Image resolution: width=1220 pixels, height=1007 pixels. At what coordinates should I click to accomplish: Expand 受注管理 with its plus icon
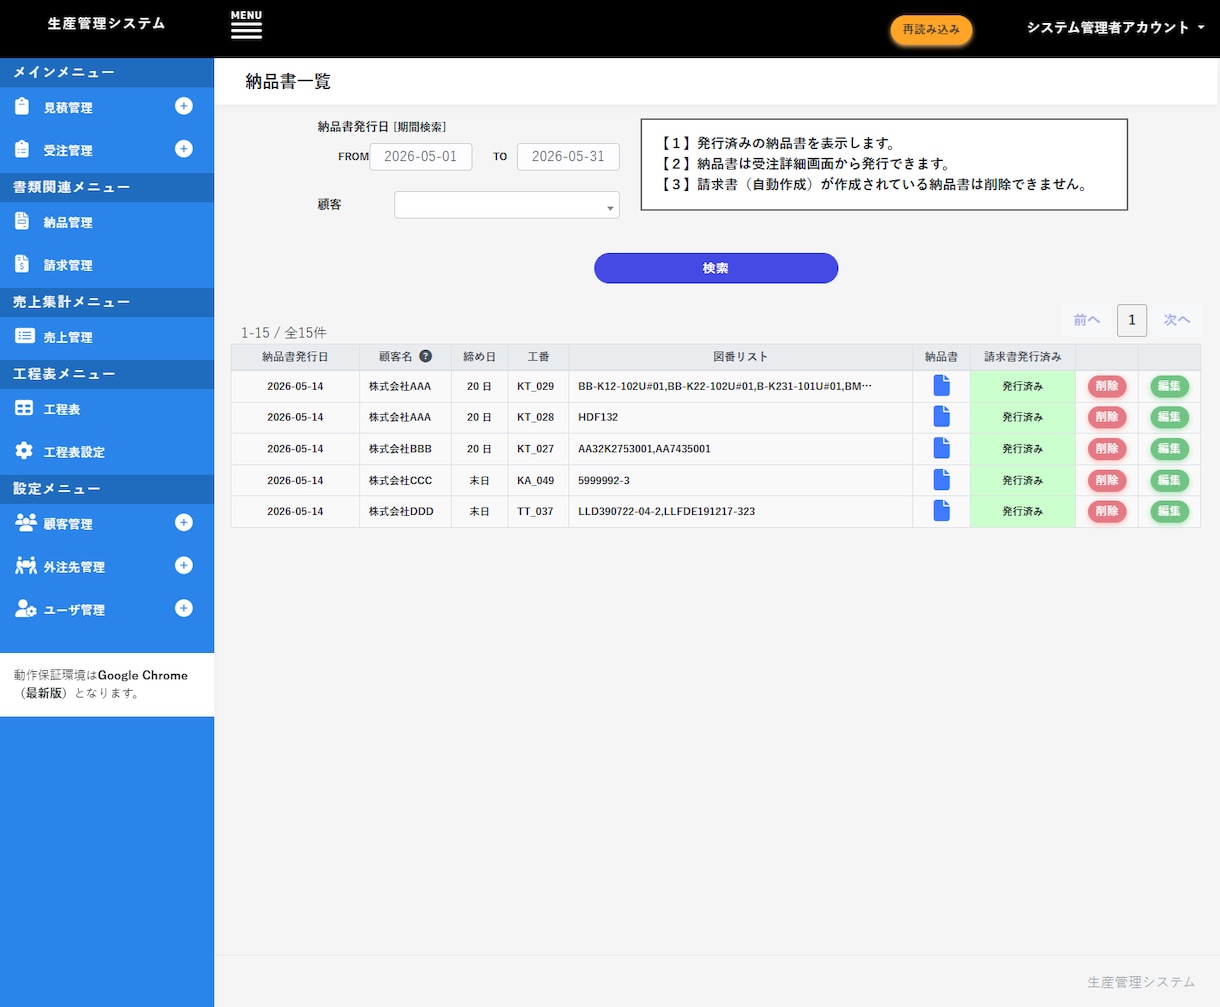(x=184, y=149)
